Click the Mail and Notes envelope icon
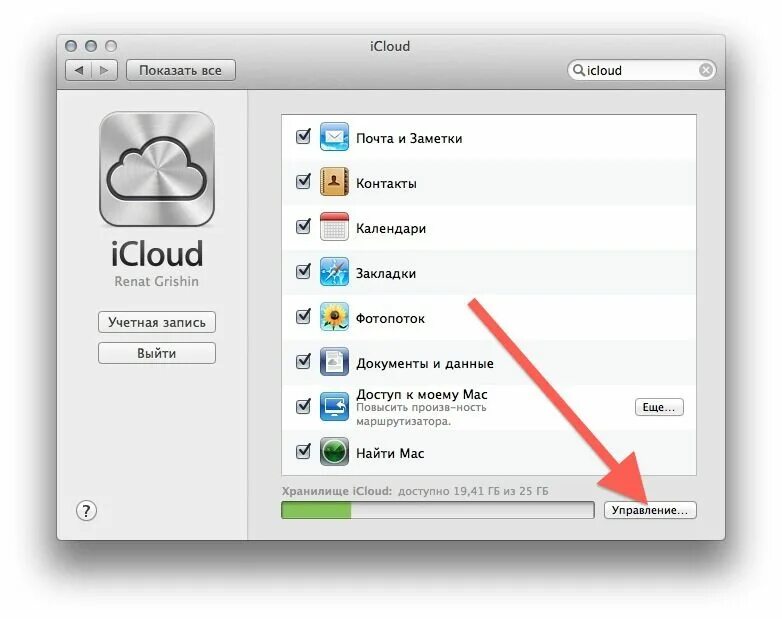Screen dimensions: 782x619 334,137
